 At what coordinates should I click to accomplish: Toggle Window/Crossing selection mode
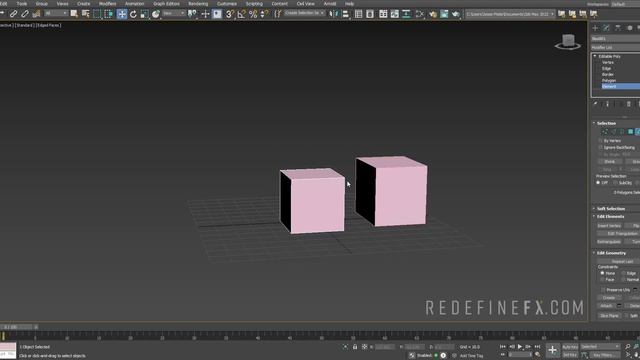[x=109, y=14]
